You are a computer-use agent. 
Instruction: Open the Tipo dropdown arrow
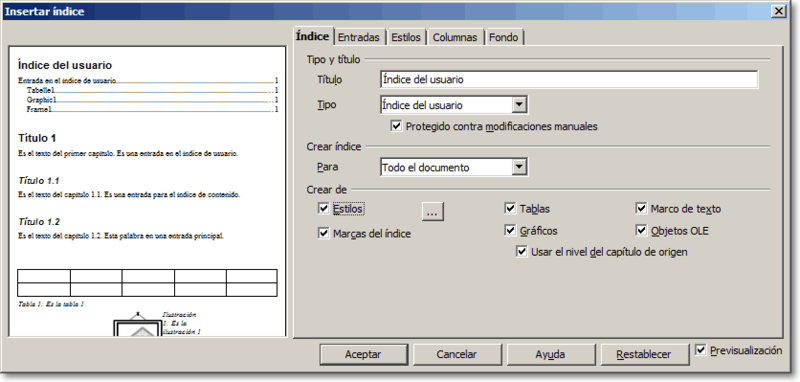point(519,105)
